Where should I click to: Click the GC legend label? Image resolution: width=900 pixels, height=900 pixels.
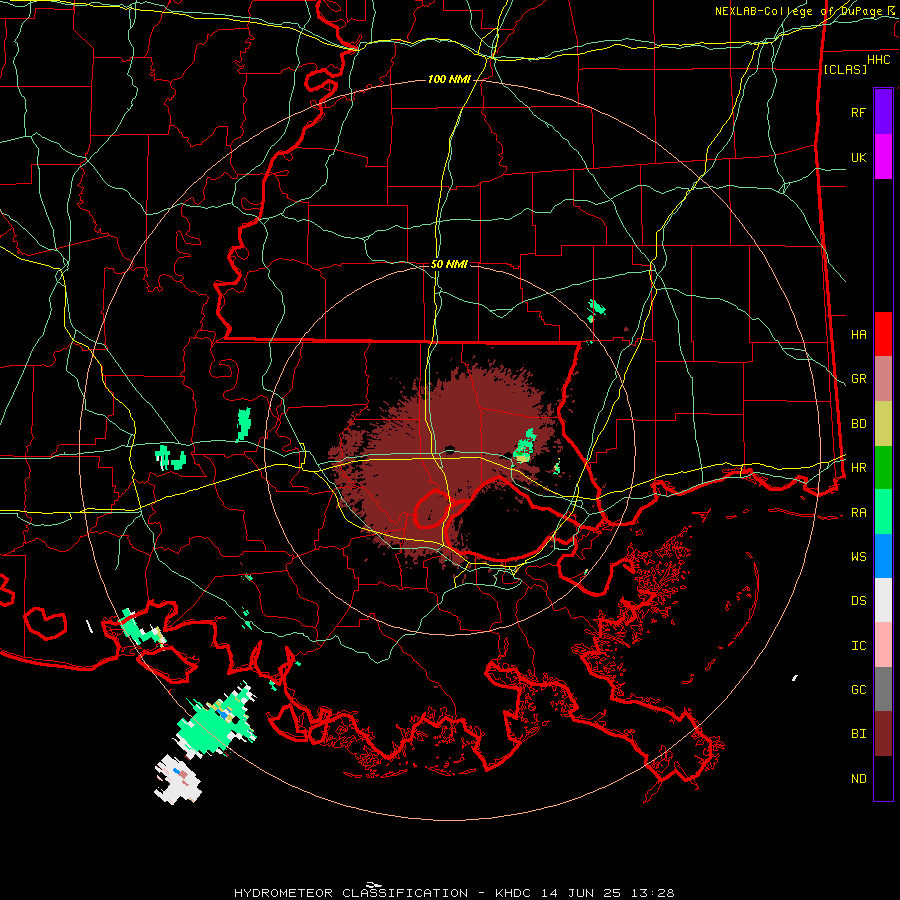tap(858, 690)
